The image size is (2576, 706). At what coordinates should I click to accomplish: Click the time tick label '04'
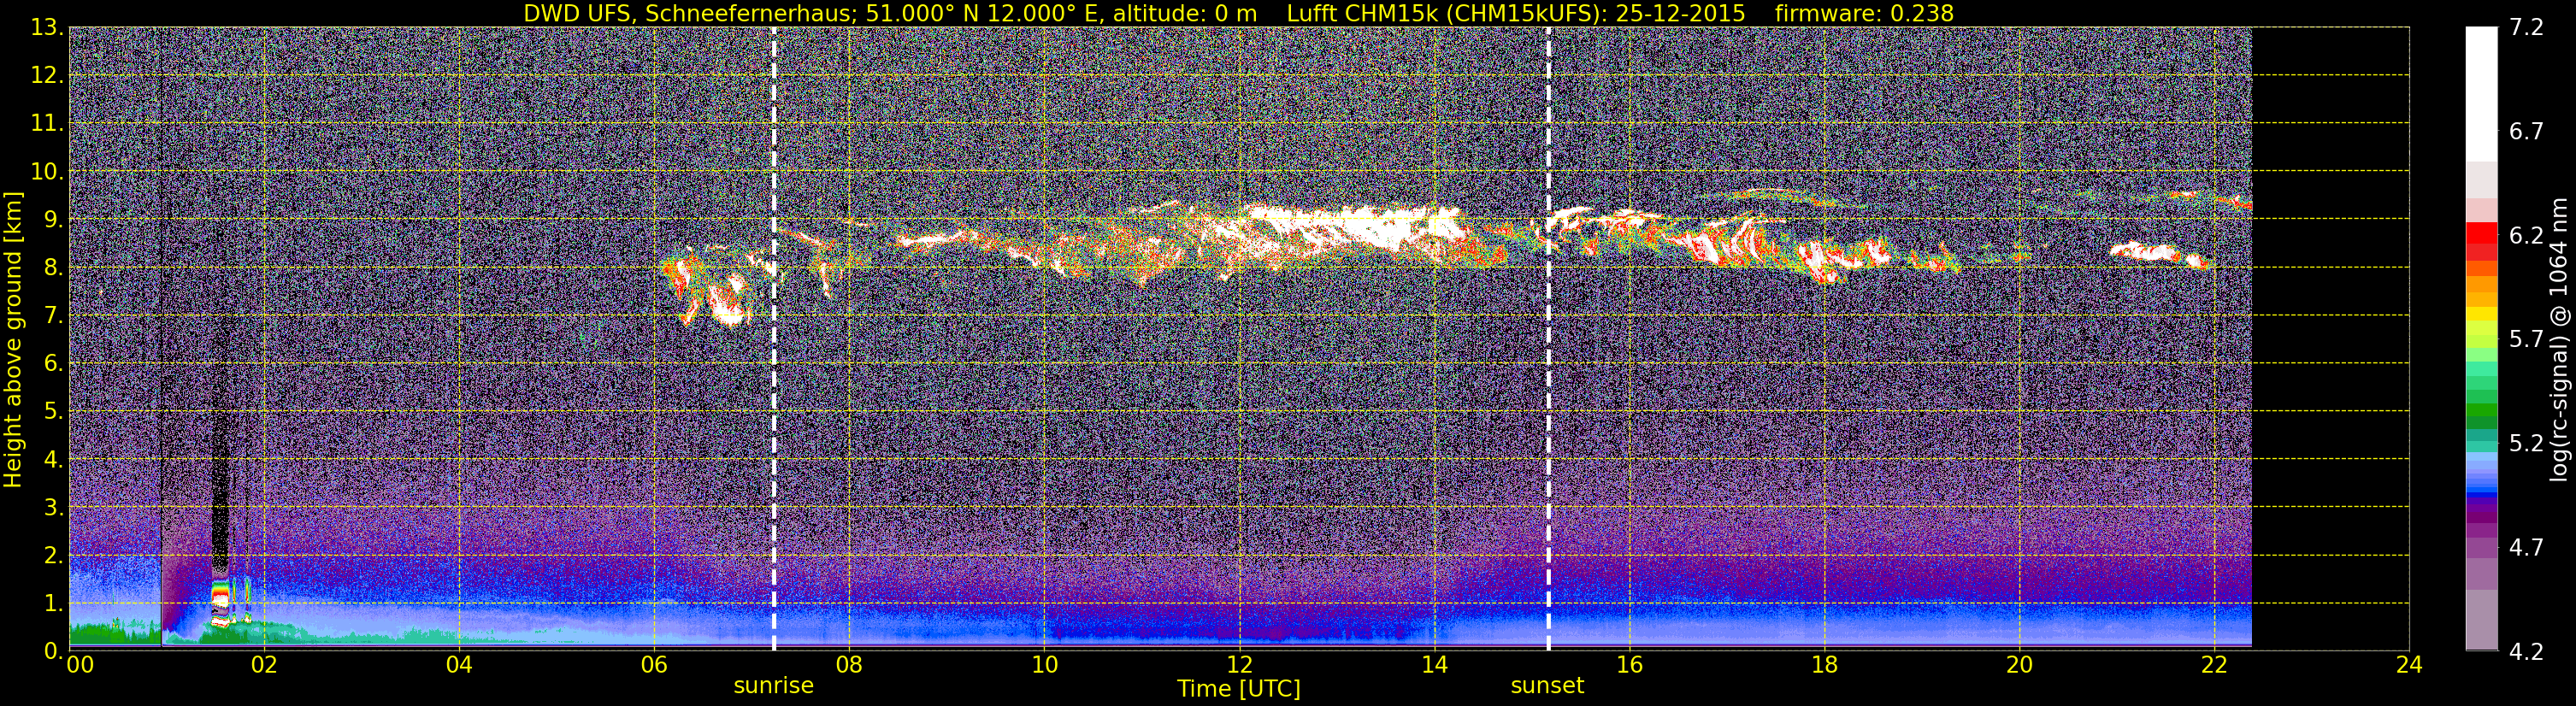[x=459, y=665]
